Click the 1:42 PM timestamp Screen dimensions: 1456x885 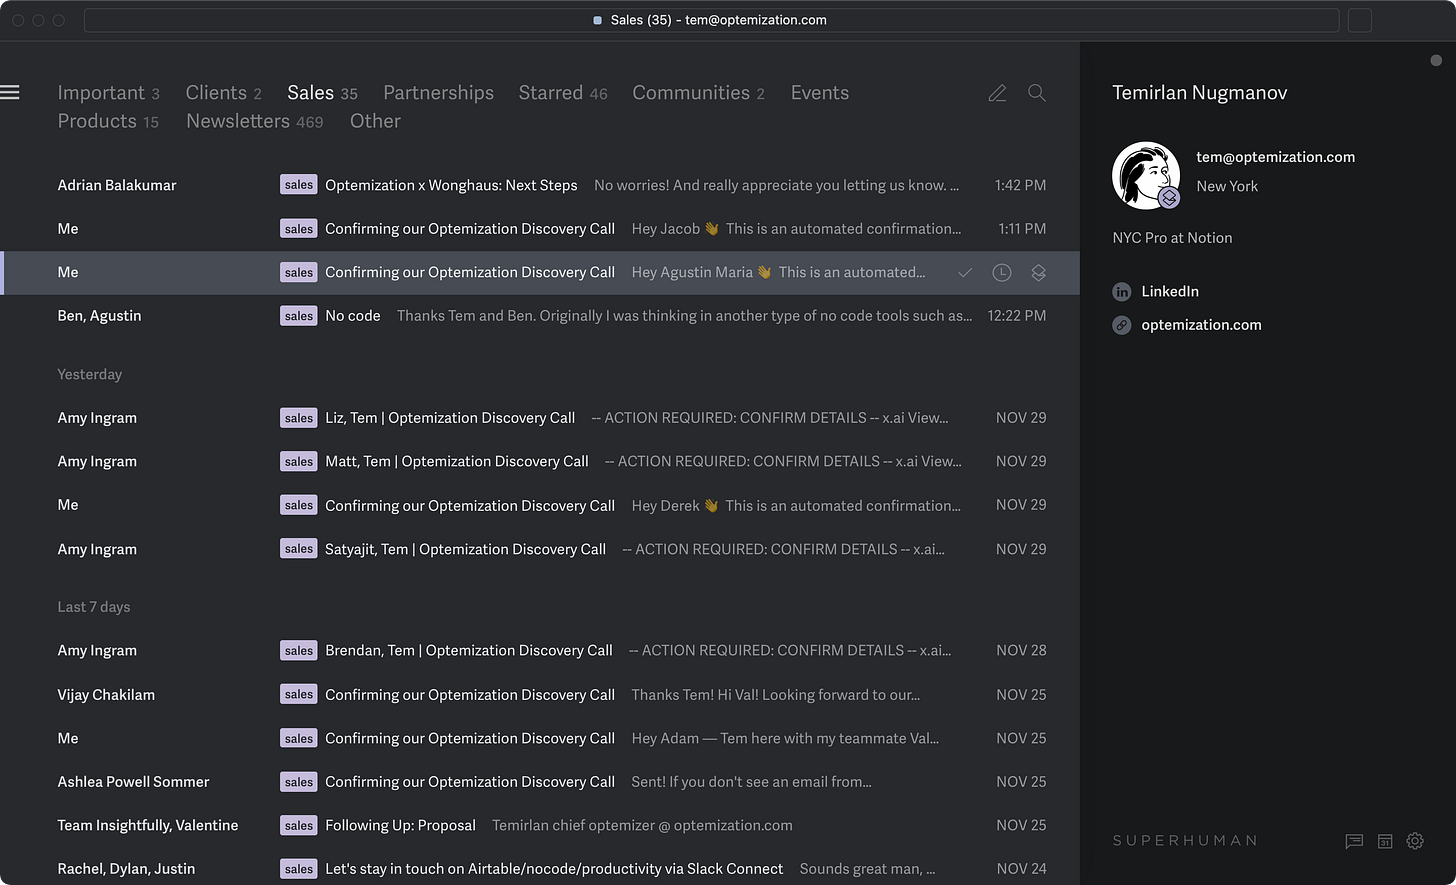click(1020, 185)
